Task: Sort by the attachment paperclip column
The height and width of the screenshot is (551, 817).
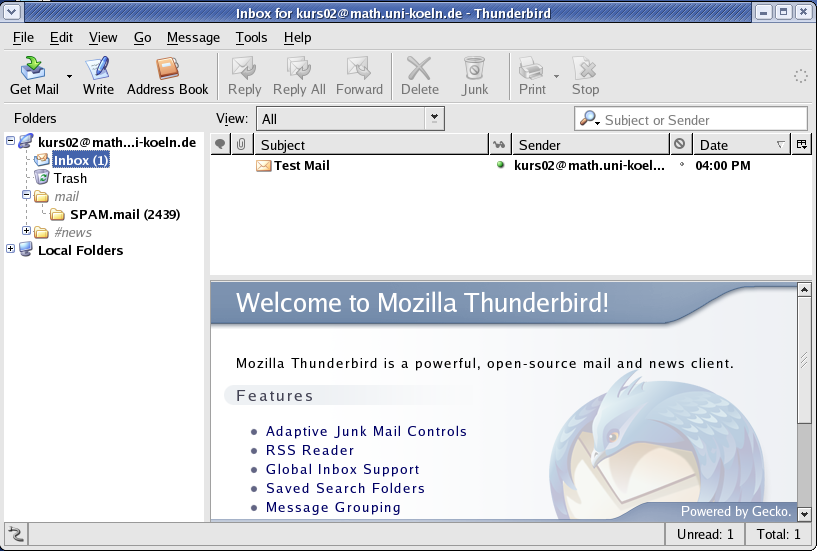Action: [241, 144]
